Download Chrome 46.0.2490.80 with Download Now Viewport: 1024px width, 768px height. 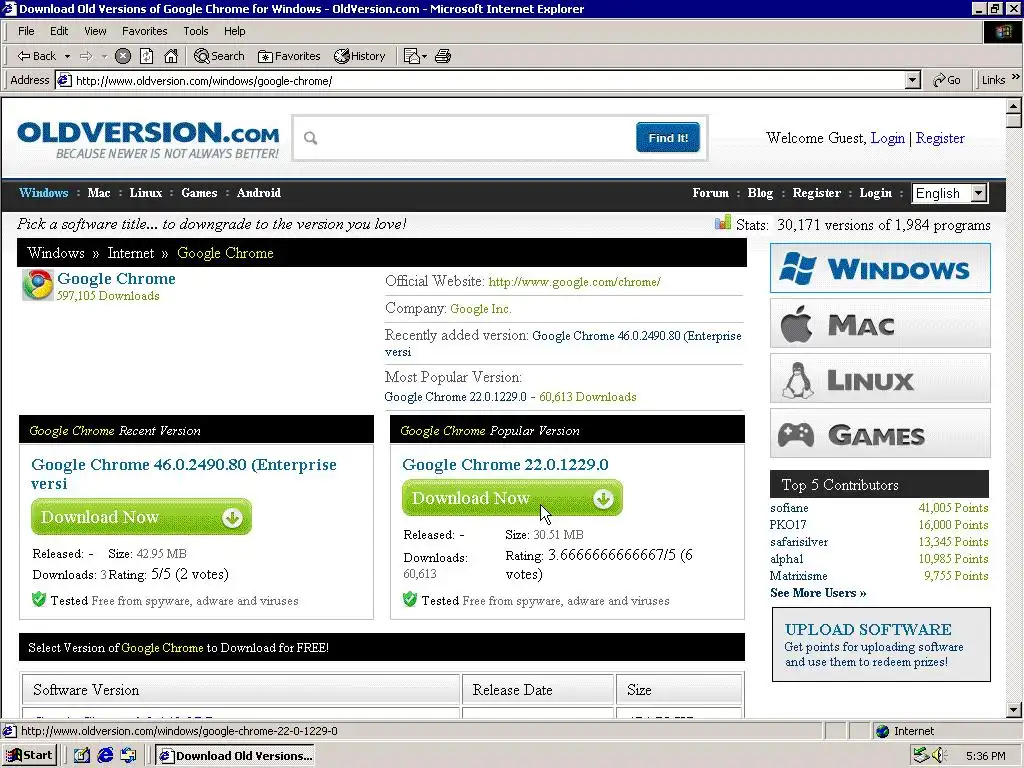[x=141, y=517]
